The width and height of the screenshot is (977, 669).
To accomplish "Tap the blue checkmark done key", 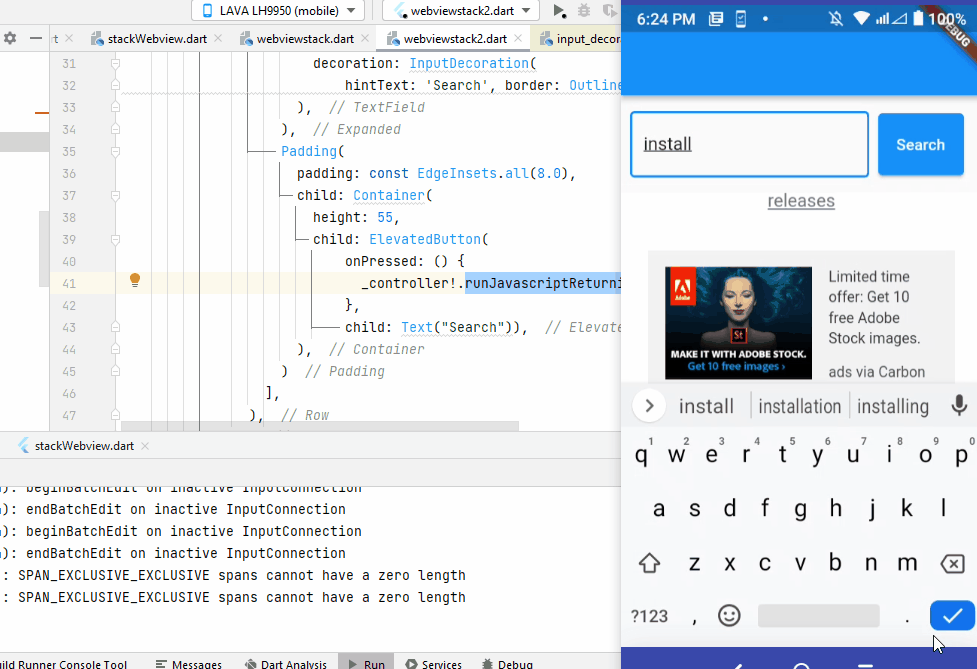I will pos(952,615).
